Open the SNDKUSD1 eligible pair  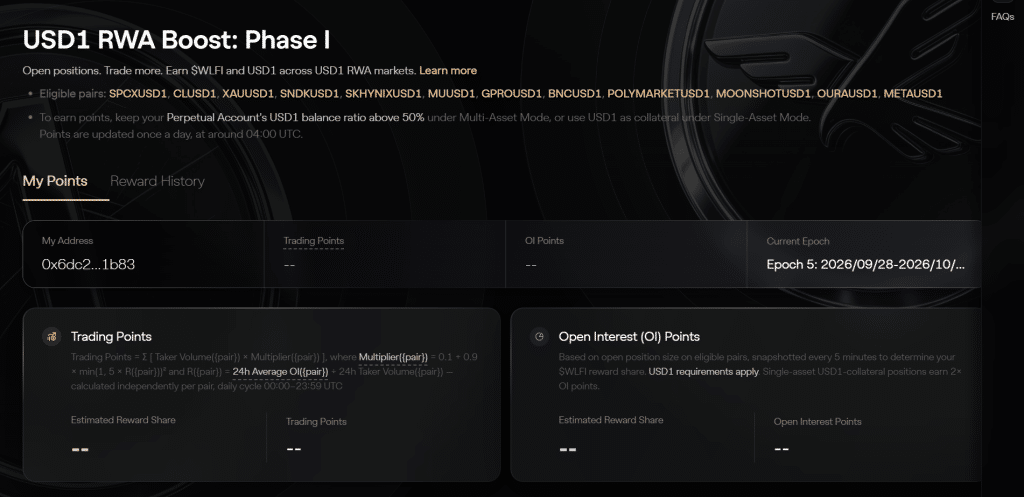[310, 94]
